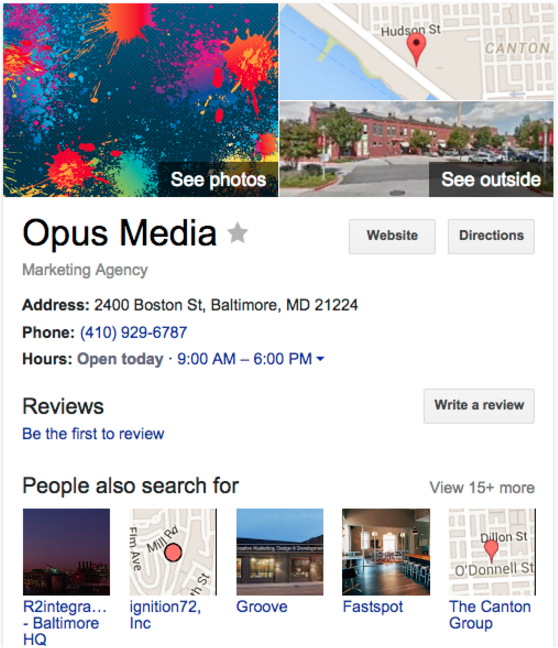Screen dimensions: 558x648
Task: View 15+ more related searches
Action: click(482, 488)
